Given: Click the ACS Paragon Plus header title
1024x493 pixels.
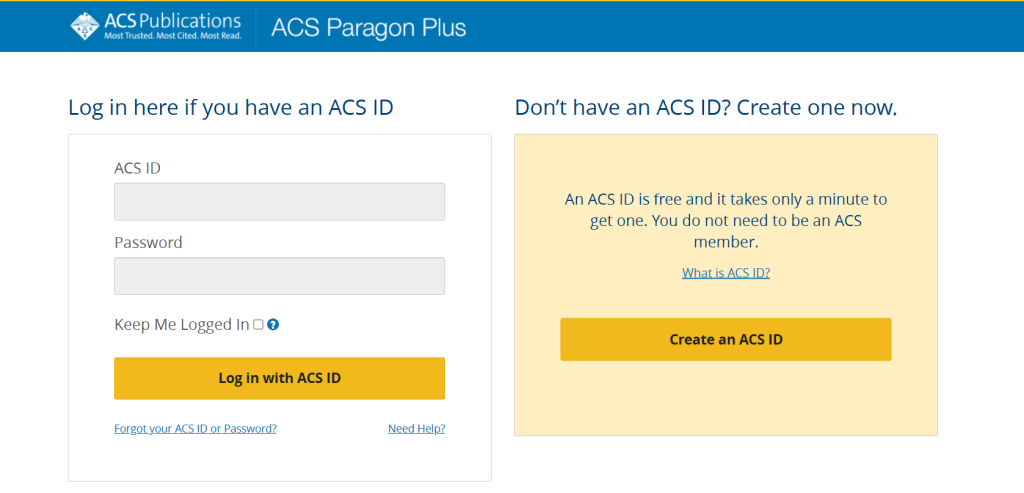Looking at the screenshot, I should (x=369, y=27).
